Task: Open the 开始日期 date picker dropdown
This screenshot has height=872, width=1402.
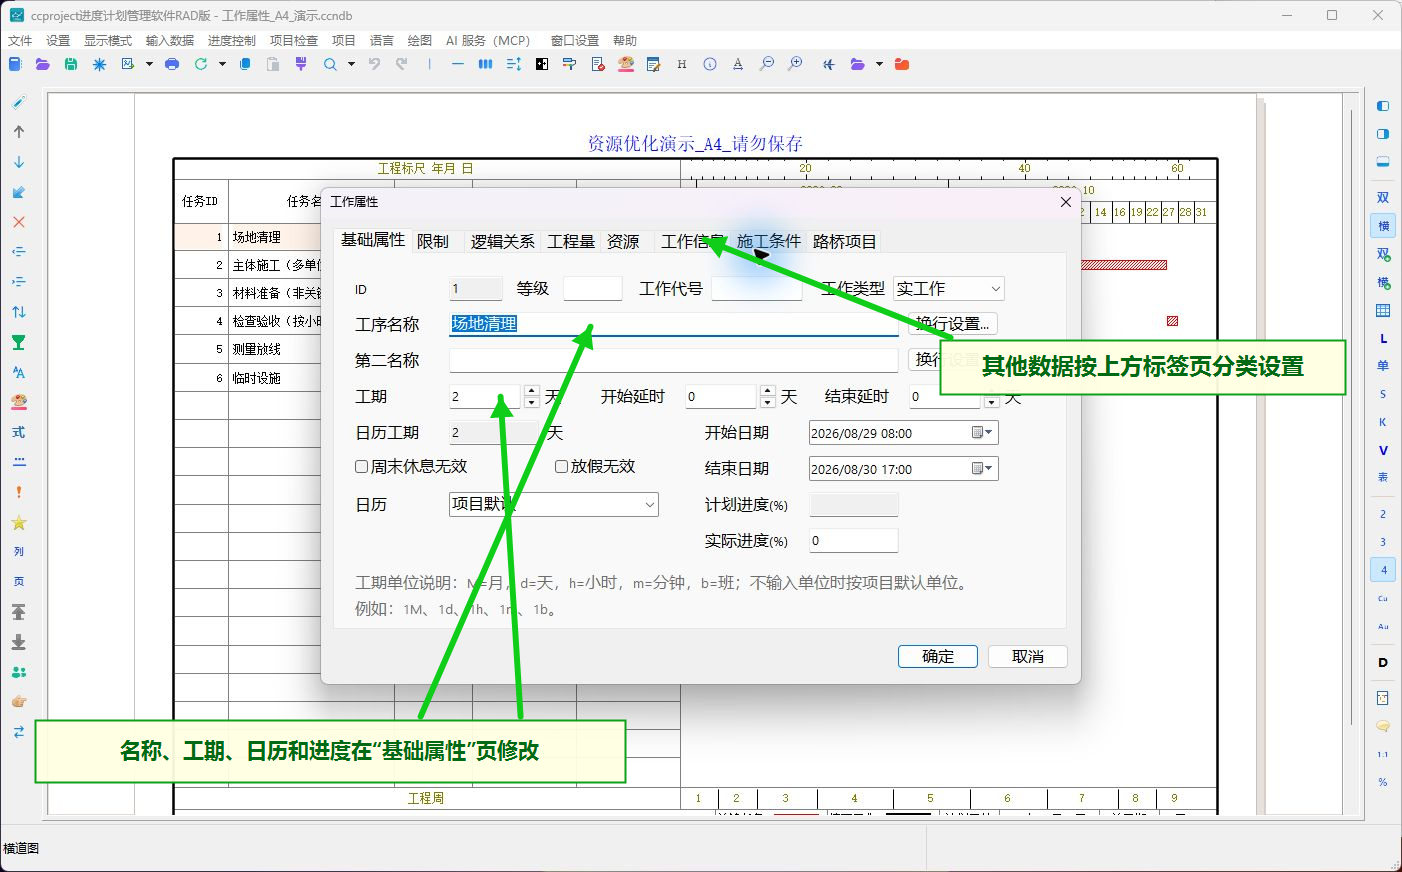Action: tap(984, 433)
